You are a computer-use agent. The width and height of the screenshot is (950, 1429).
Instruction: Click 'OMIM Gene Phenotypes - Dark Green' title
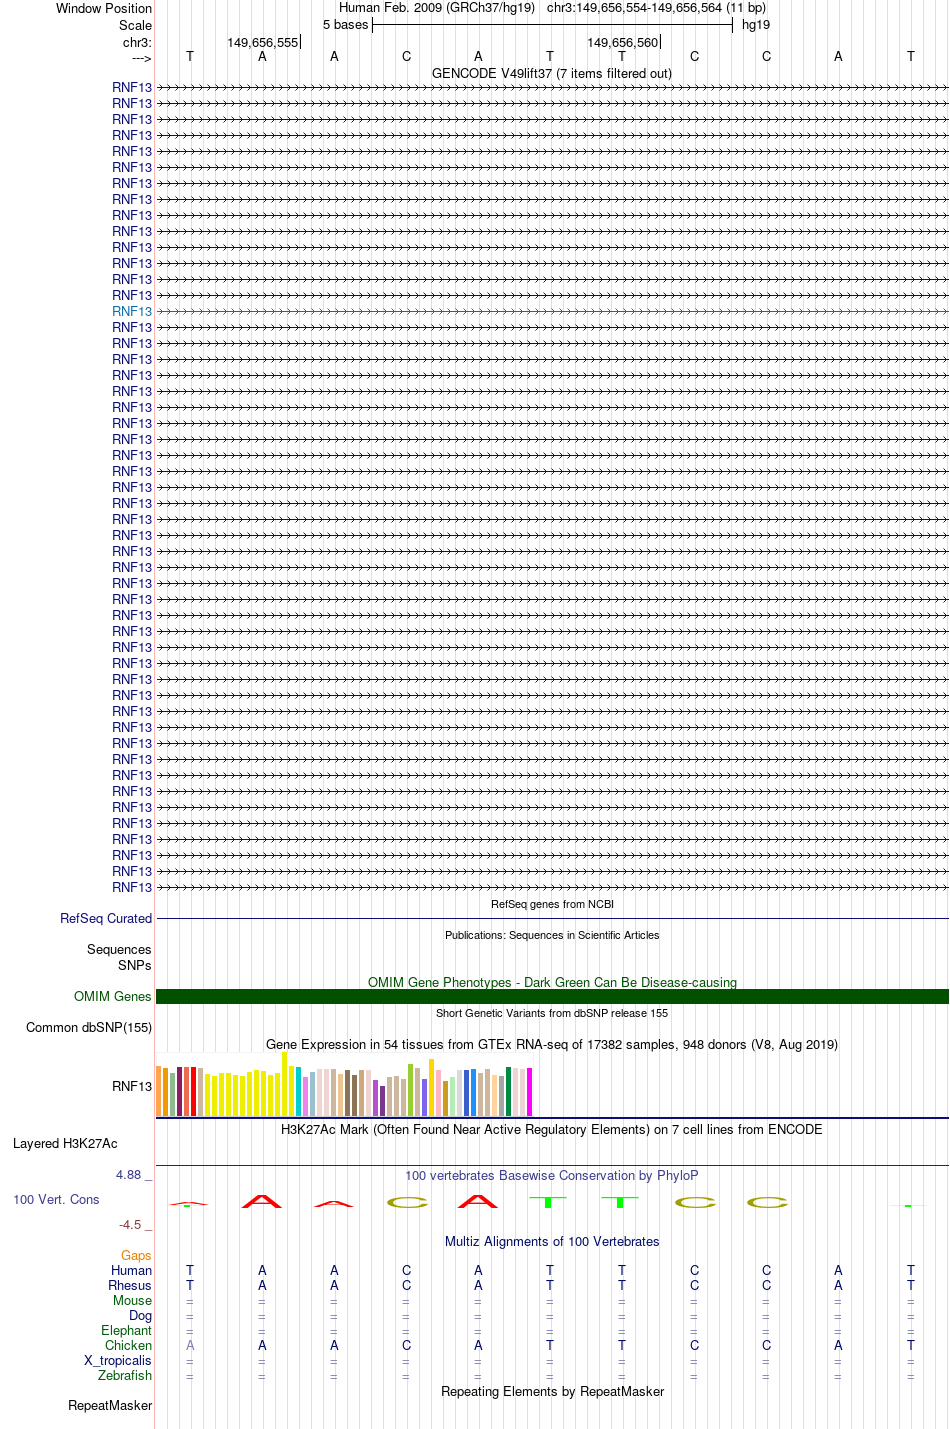[552, 982]
